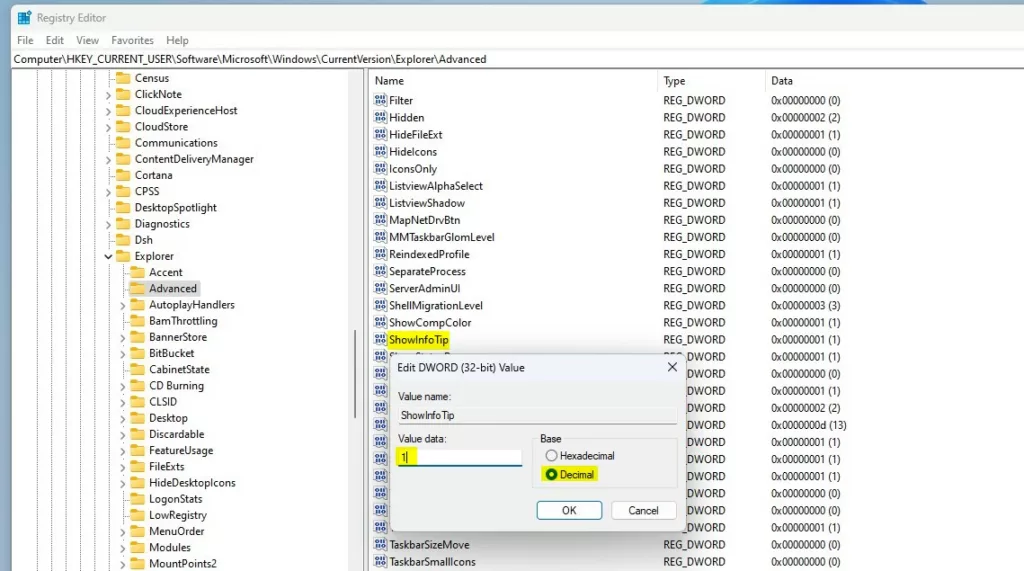The width and height of the screenshot is (1024, 571).
Task: Select the MMTaskbarGlomLevel value icon
Action: [380, 237]
